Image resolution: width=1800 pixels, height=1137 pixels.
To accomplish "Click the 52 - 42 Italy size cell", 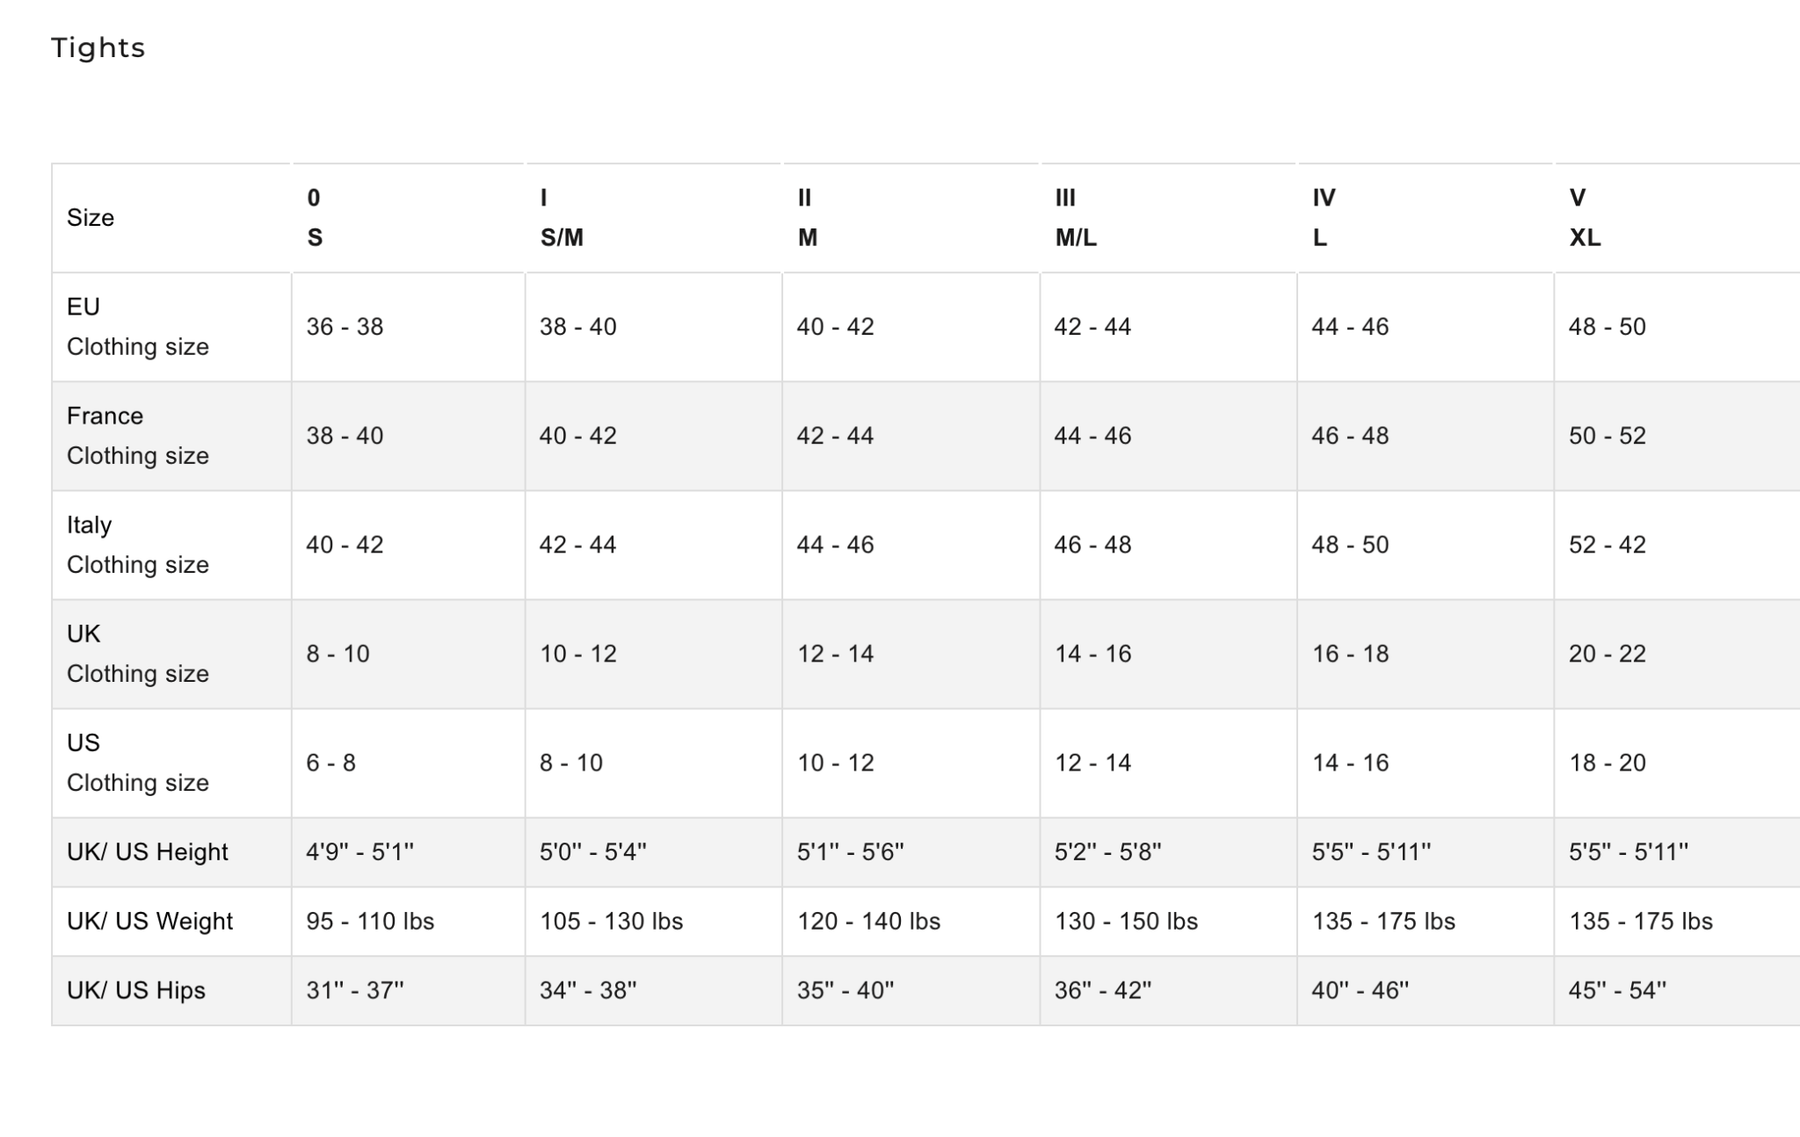I will click(1607, 545).
